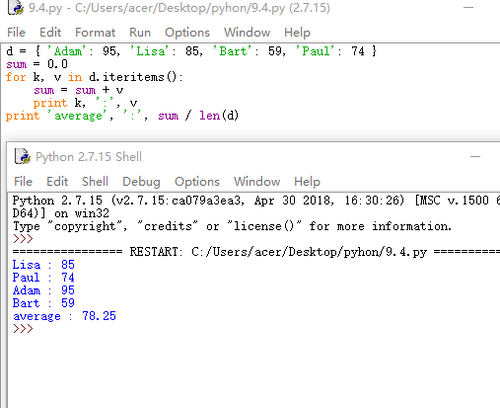
Task: Minimize the 9.4.py editor window
Action: (x=468, y=7)
